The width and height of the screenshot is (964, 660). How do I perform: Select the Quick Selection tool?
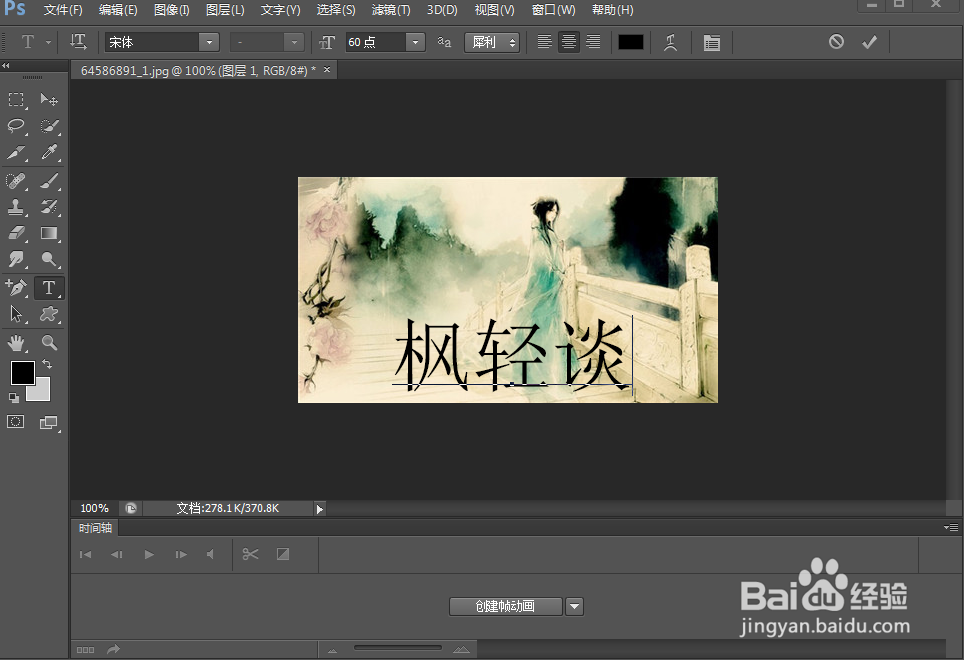pos(49,126)
